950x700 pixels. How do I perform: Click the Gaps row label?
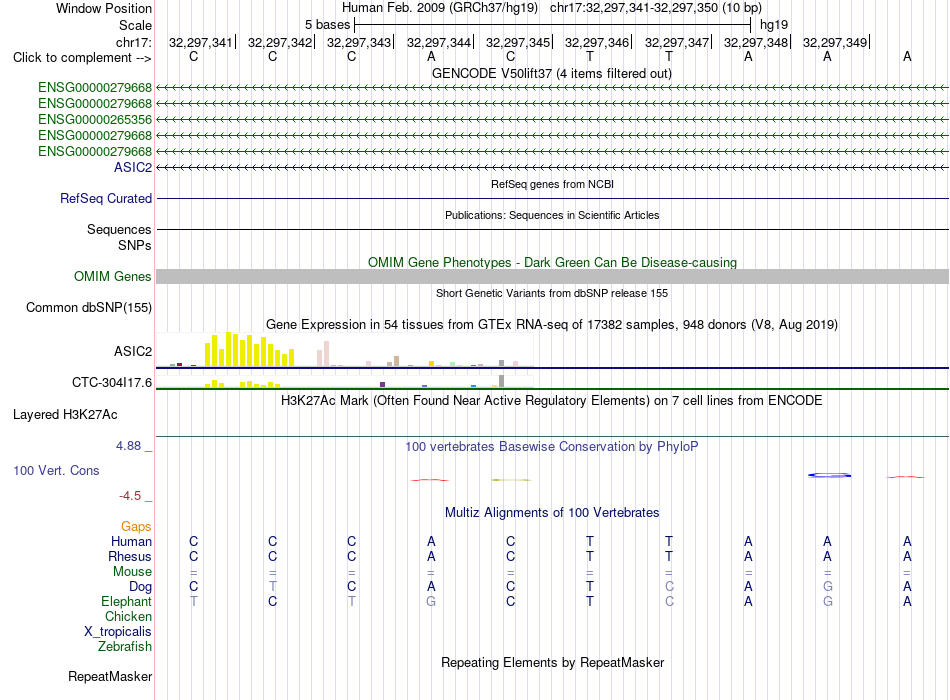click(136, 527)
